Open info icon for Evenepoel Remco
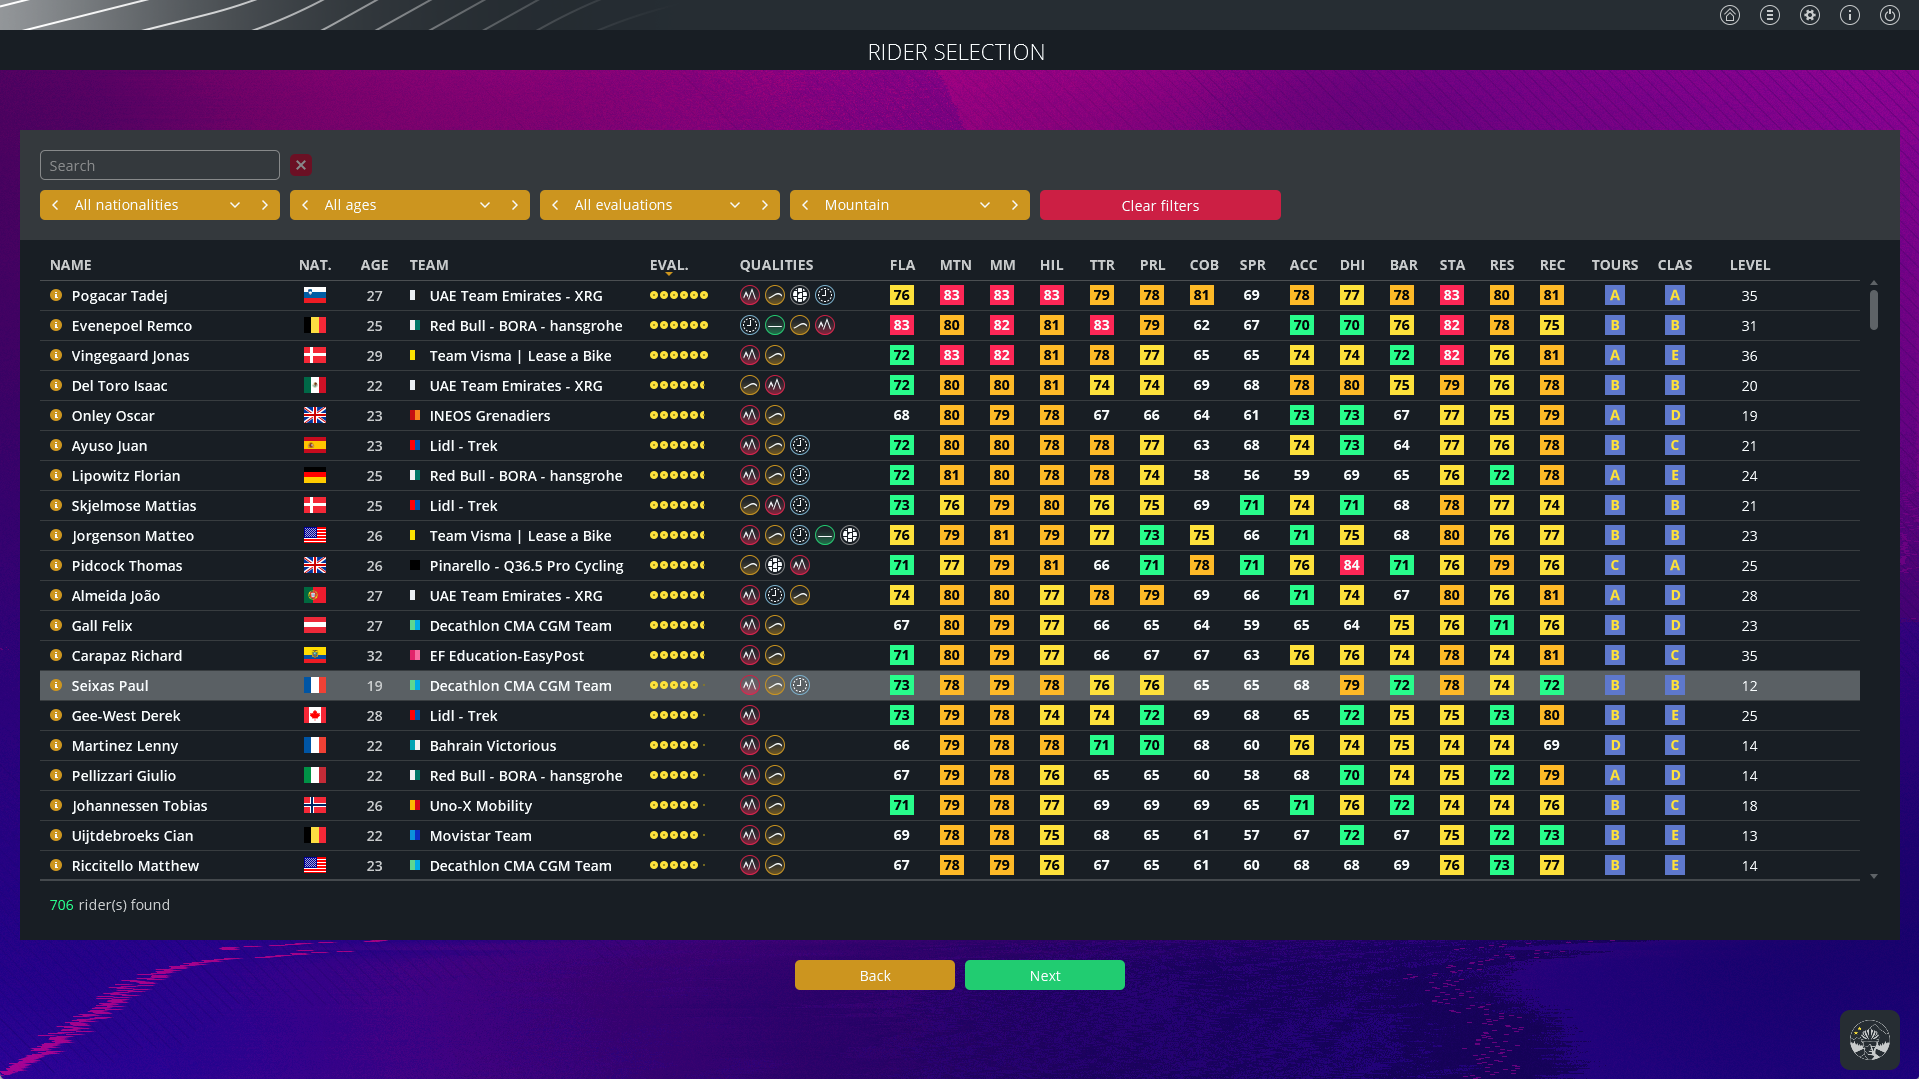Image resolution: width=1919 pixels, height=1079 pixels. [56, 325]
